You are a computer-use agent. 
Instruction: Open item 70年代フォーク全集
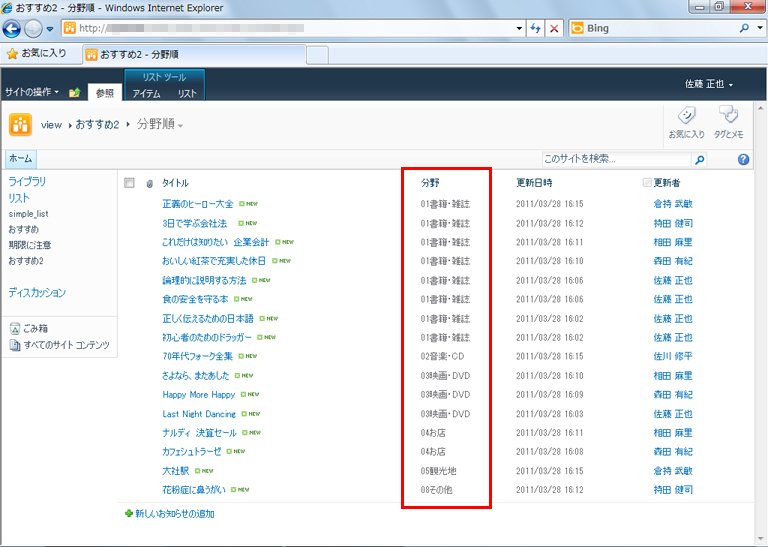197,356
